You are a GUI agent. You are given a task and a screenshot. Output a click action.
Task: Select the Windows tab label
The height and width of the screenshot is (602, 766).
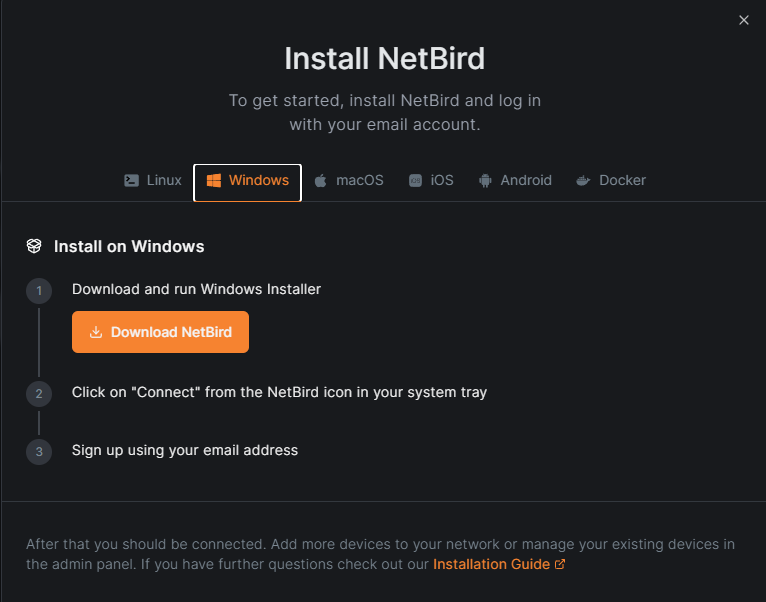[258, 181]
